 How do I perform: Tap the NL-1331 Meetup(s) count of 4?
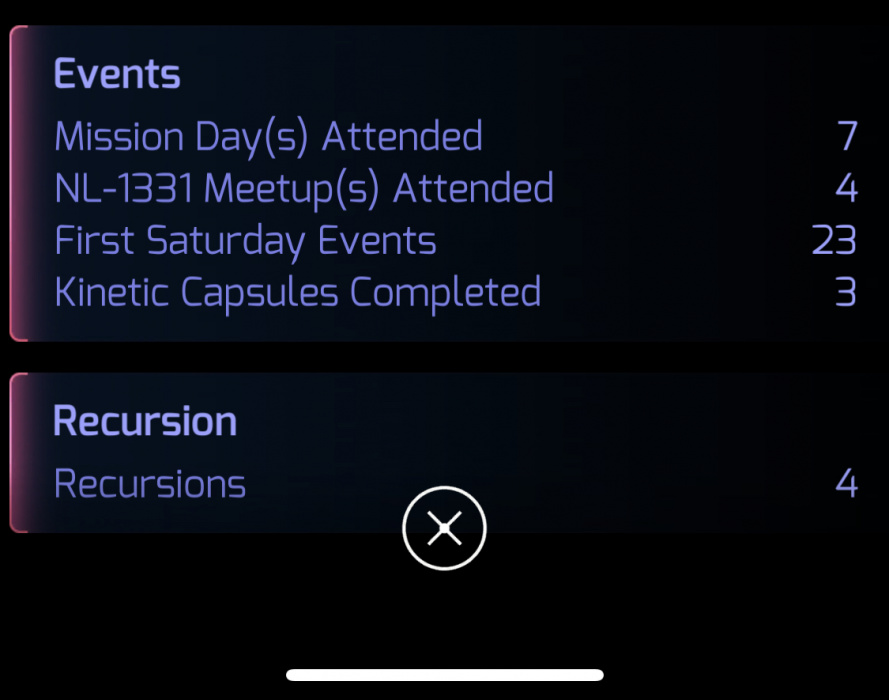[847, 188]
